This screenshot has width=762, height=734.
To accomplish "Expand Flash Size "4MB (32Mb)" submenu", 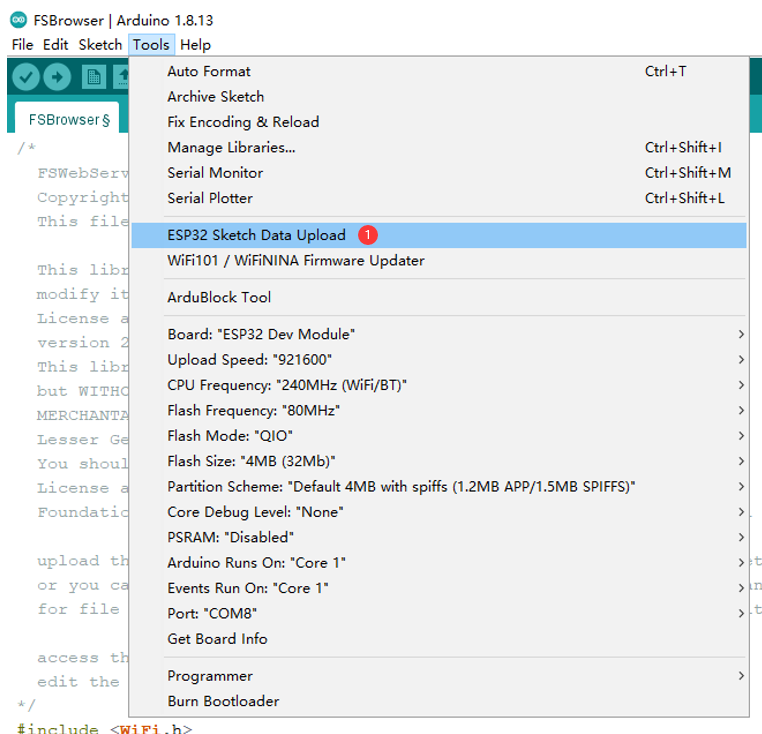I will tap(439, 461).
